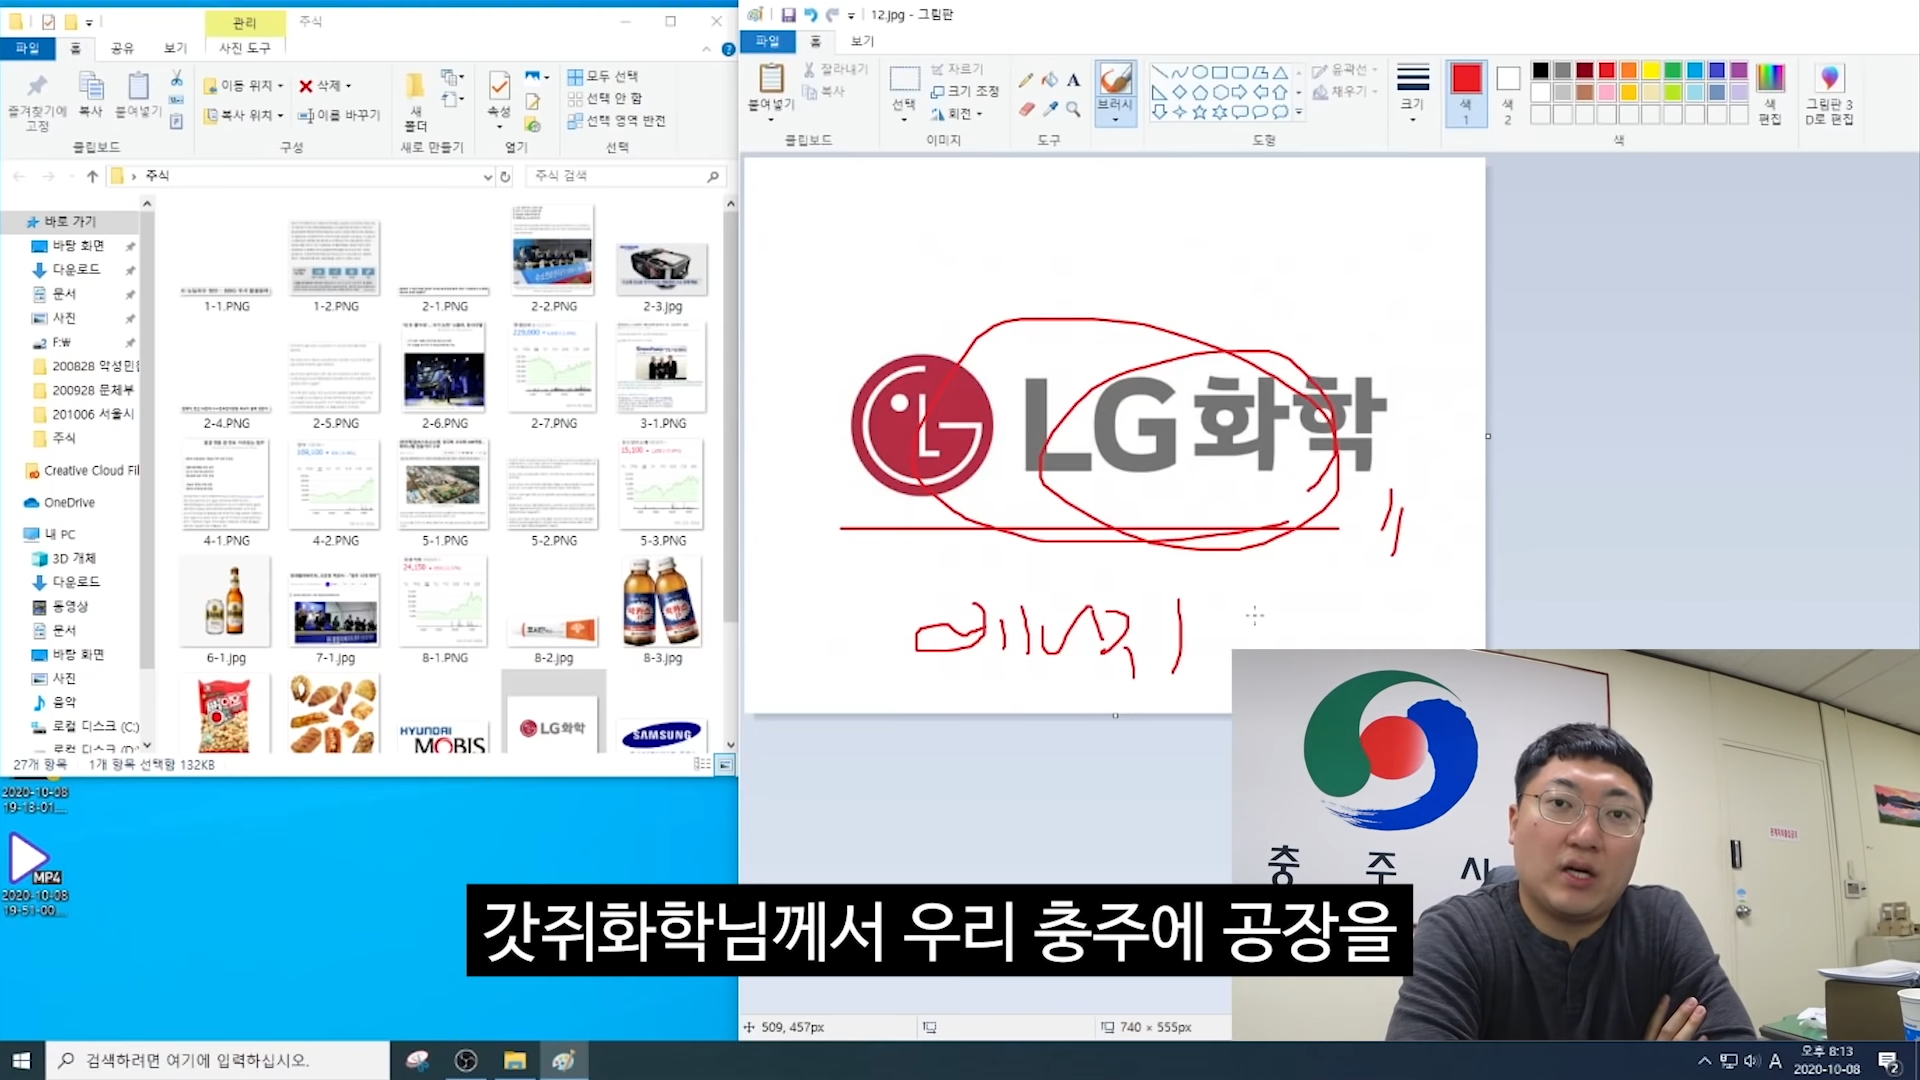Click the Explorer up-arrow navigation button
Screen dimensions: 1920x1080
[x=92, y=176]
